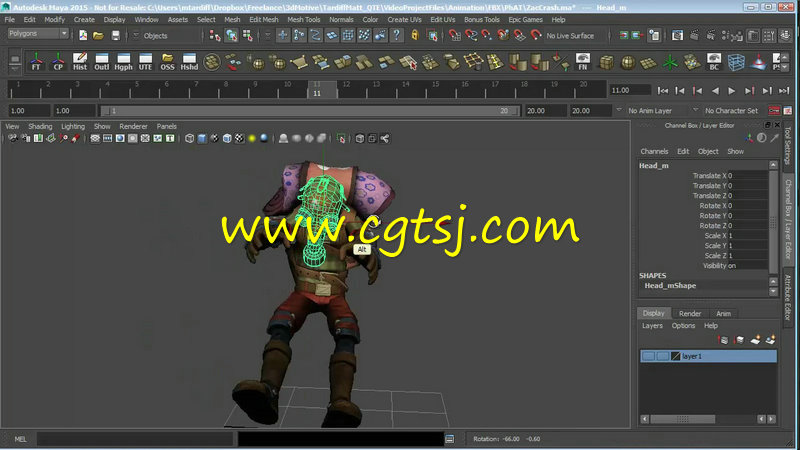Click the MEL script type label
The image size is (800, 450).
(20, 439)
